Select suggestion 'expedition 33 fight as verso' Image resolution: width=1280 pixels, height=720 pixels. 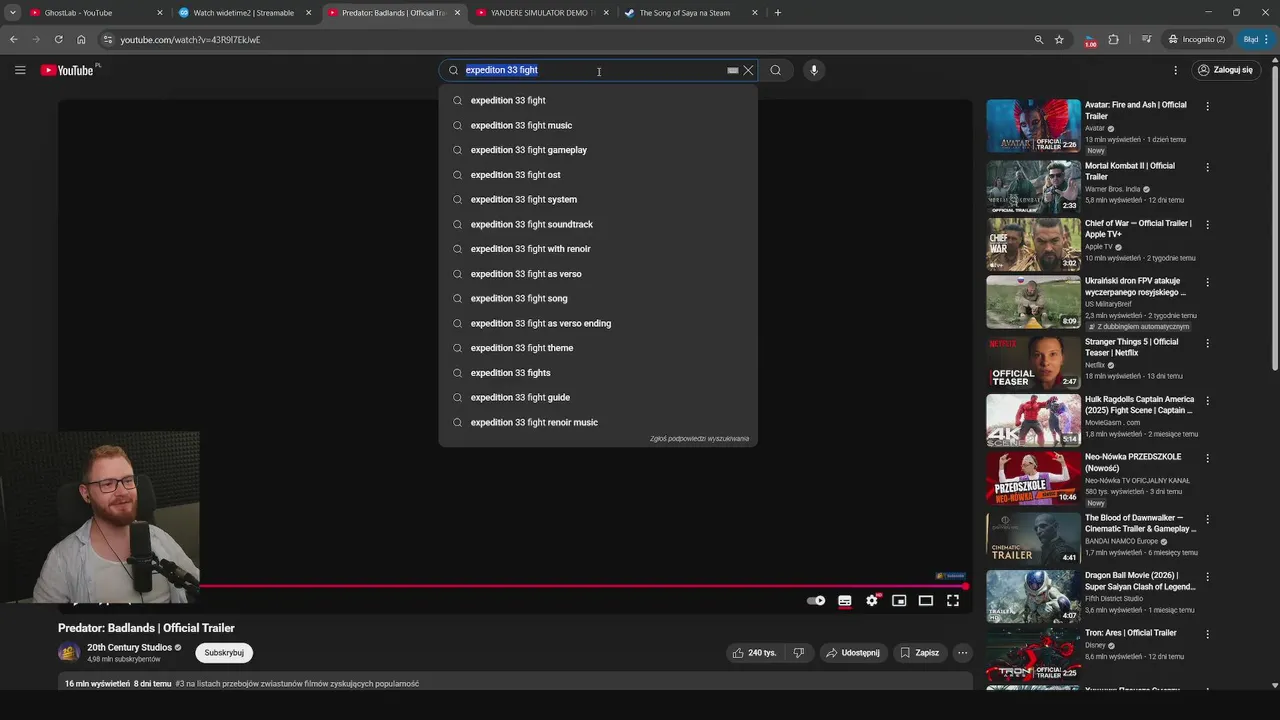(x=598, y=274)
